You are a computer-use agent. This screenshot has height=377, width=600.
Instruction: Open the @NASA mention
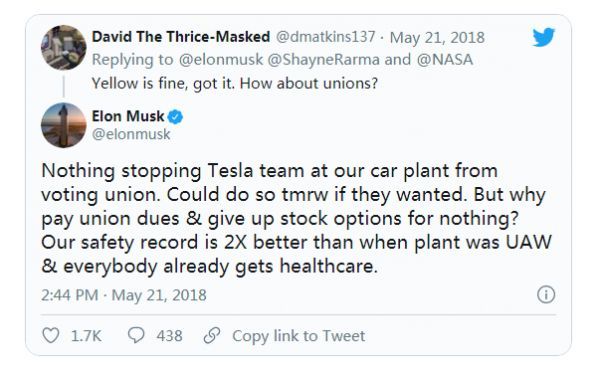click(445, 60)
